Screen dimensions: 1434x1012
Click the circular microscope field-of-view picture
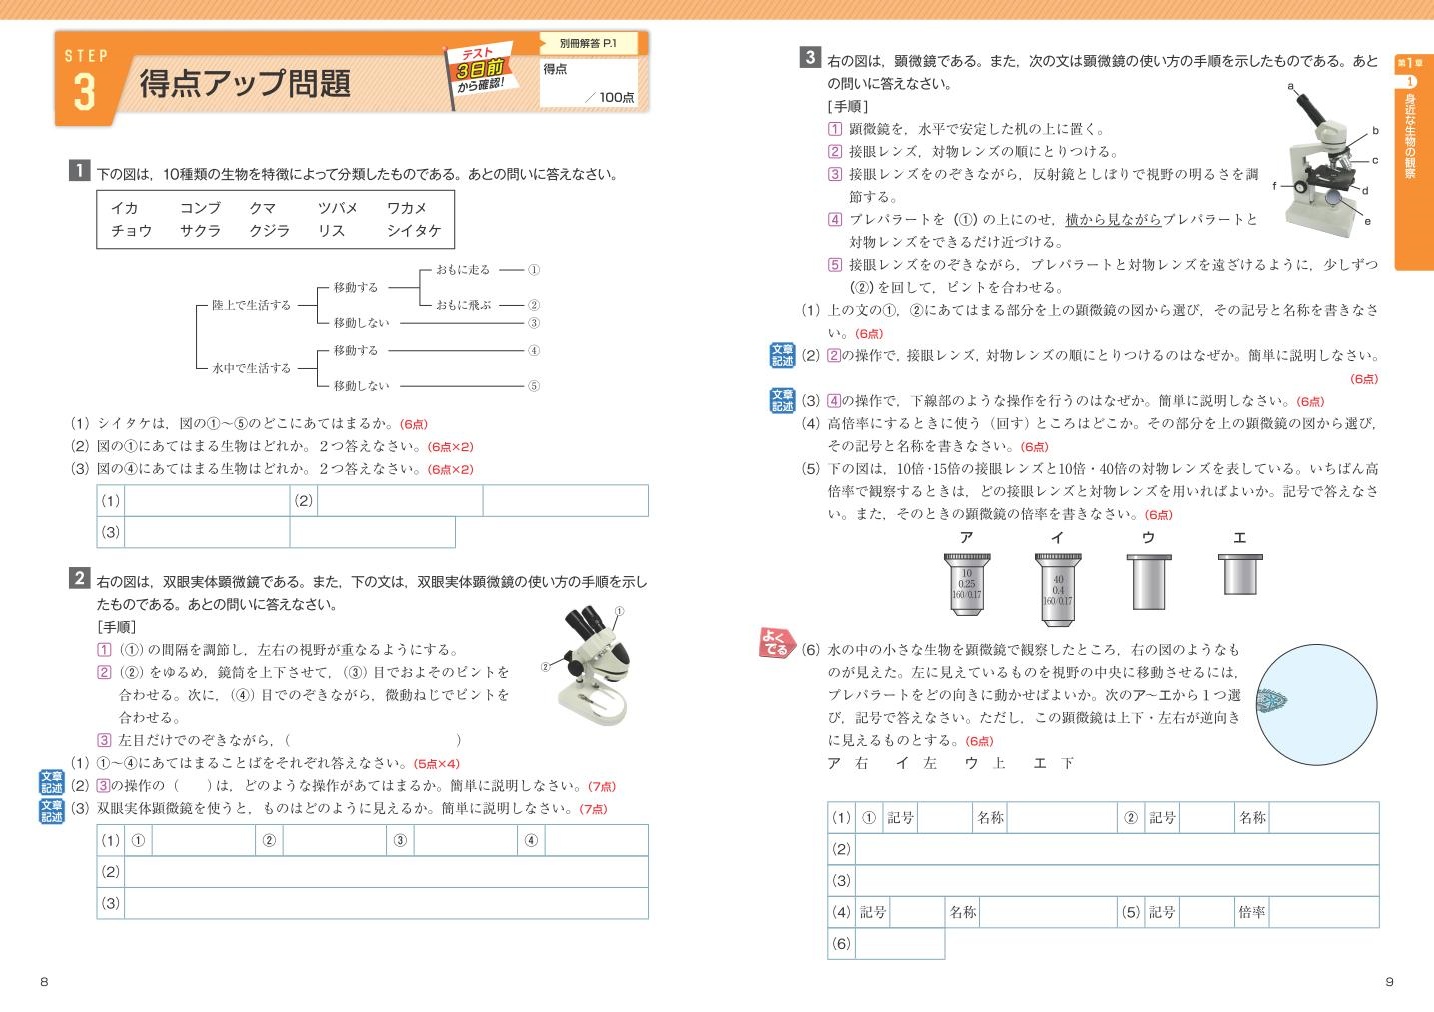[x=1316, y=705]
